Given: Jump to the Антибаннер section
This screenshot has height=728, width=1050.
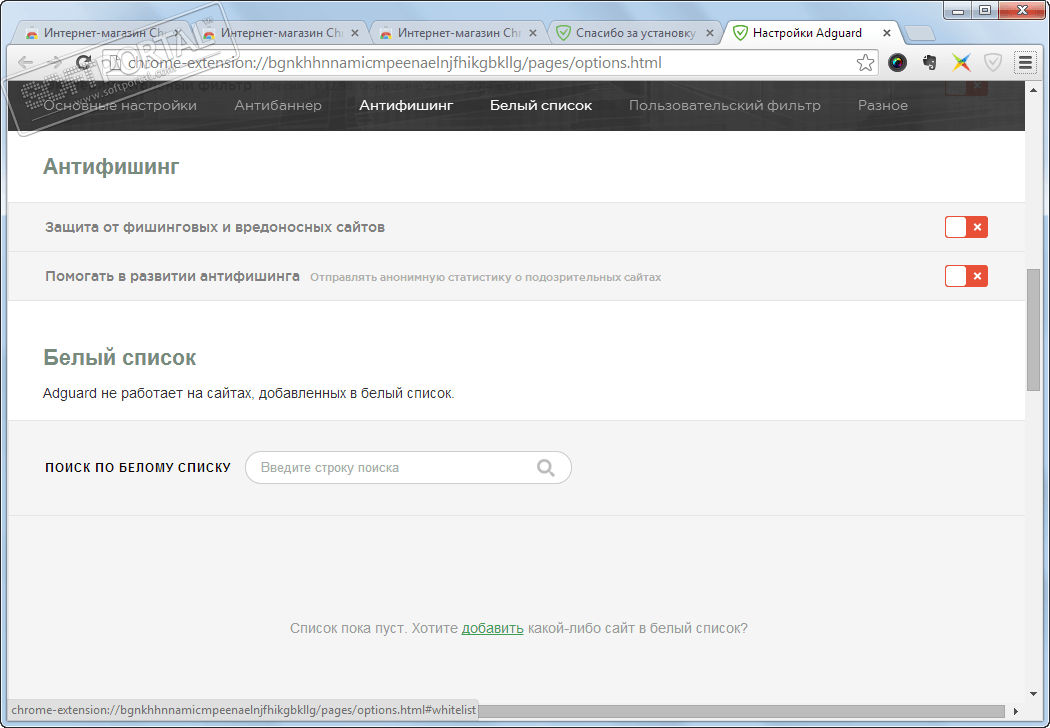Looking at the screenshot, I should [278, 105].
